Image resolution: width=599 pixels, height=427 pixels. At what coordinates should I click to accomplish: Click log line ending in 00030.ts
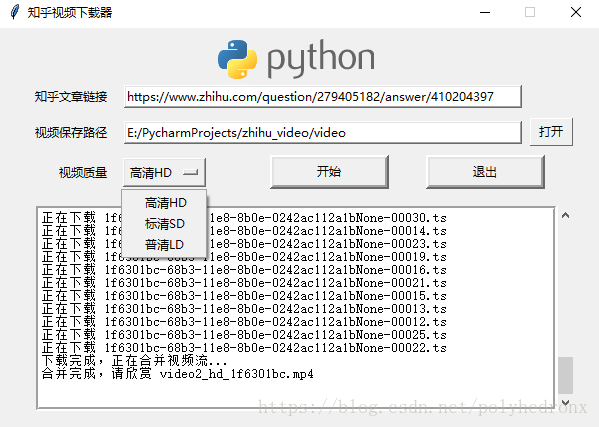tap(244, 218)
